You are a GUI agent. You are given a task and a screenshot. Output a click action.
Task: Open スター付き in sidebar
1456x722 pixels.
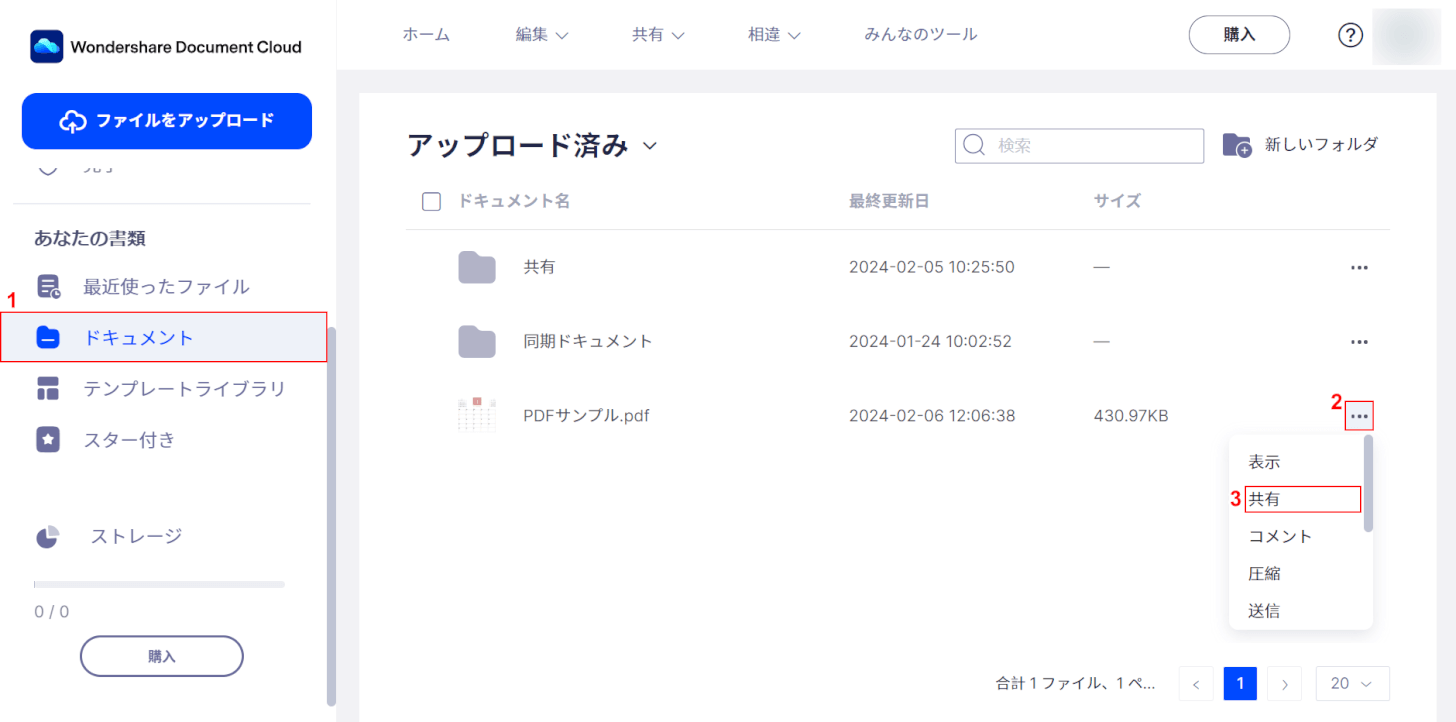(x=129, y=440)
